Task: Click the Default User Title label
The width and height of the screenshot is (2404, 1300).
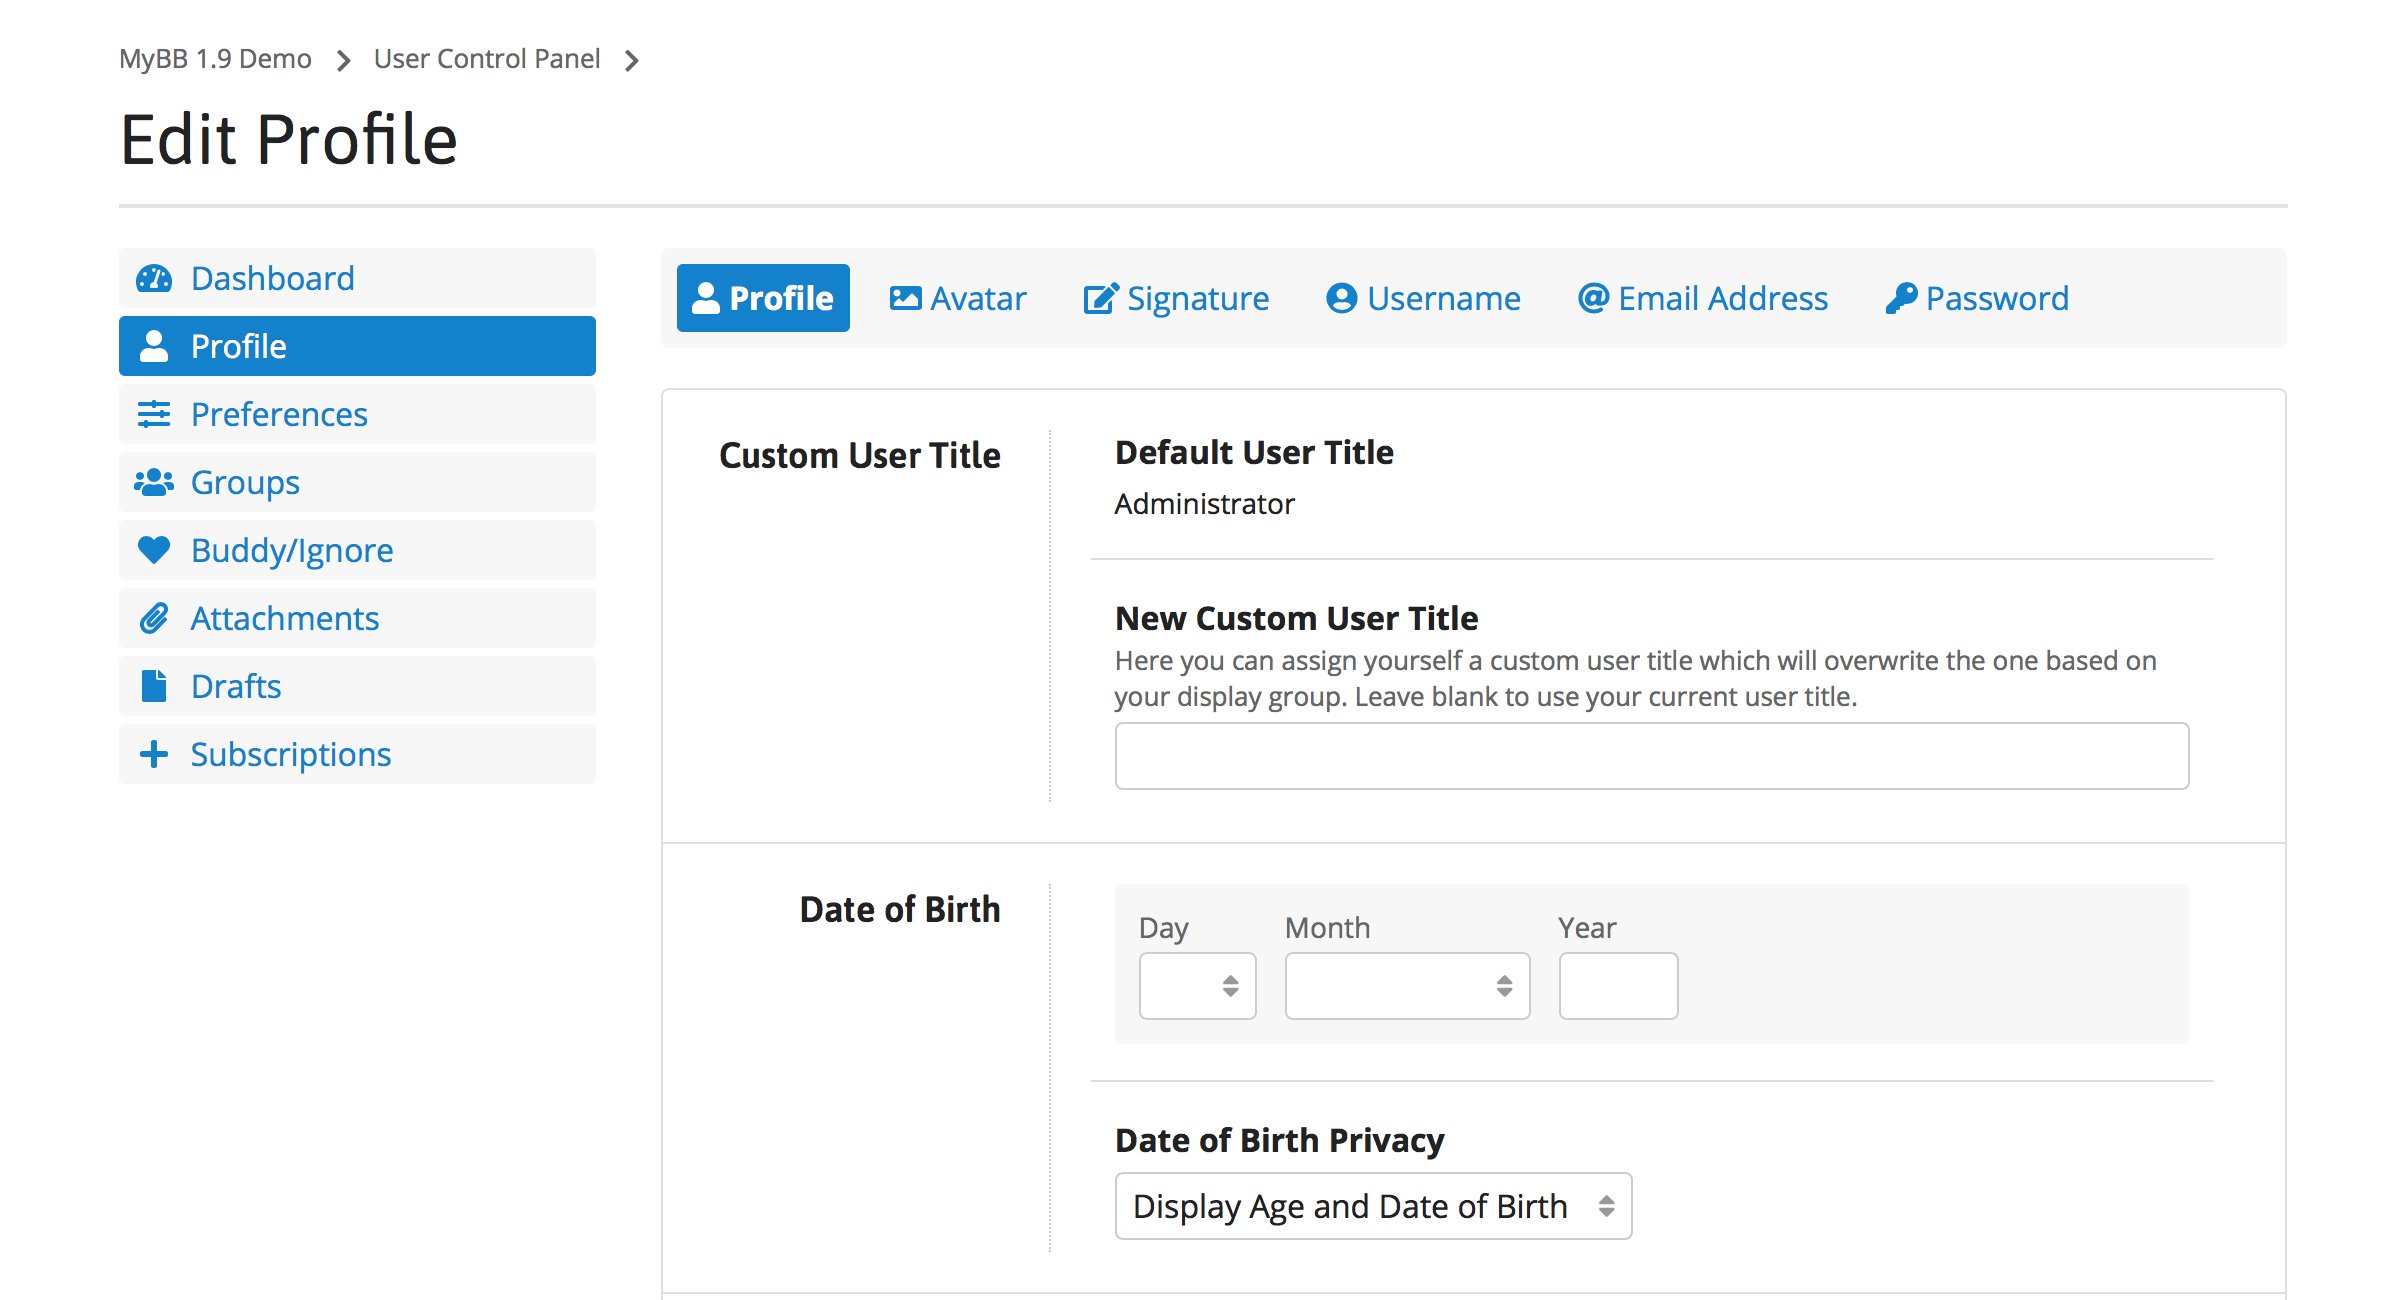Action: (x=1254, y=452)
